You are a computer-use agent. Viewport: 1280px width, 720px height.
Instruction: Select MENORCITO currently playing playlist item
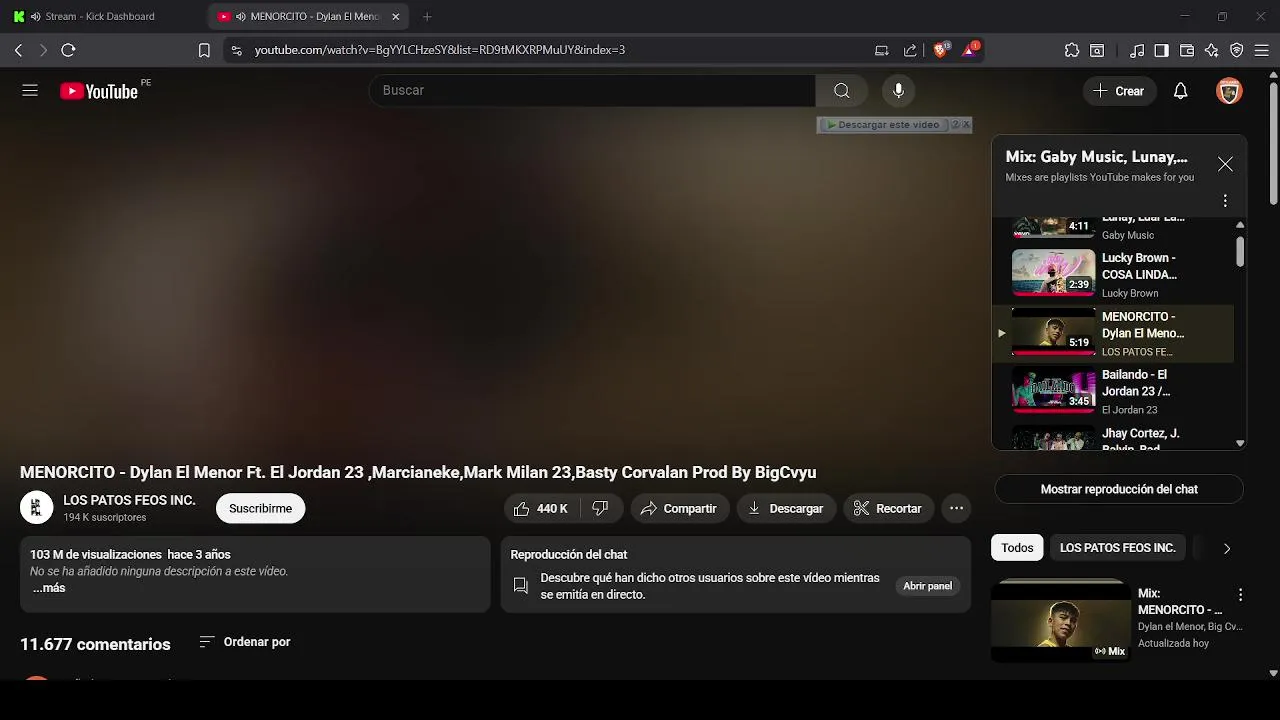1113,333
